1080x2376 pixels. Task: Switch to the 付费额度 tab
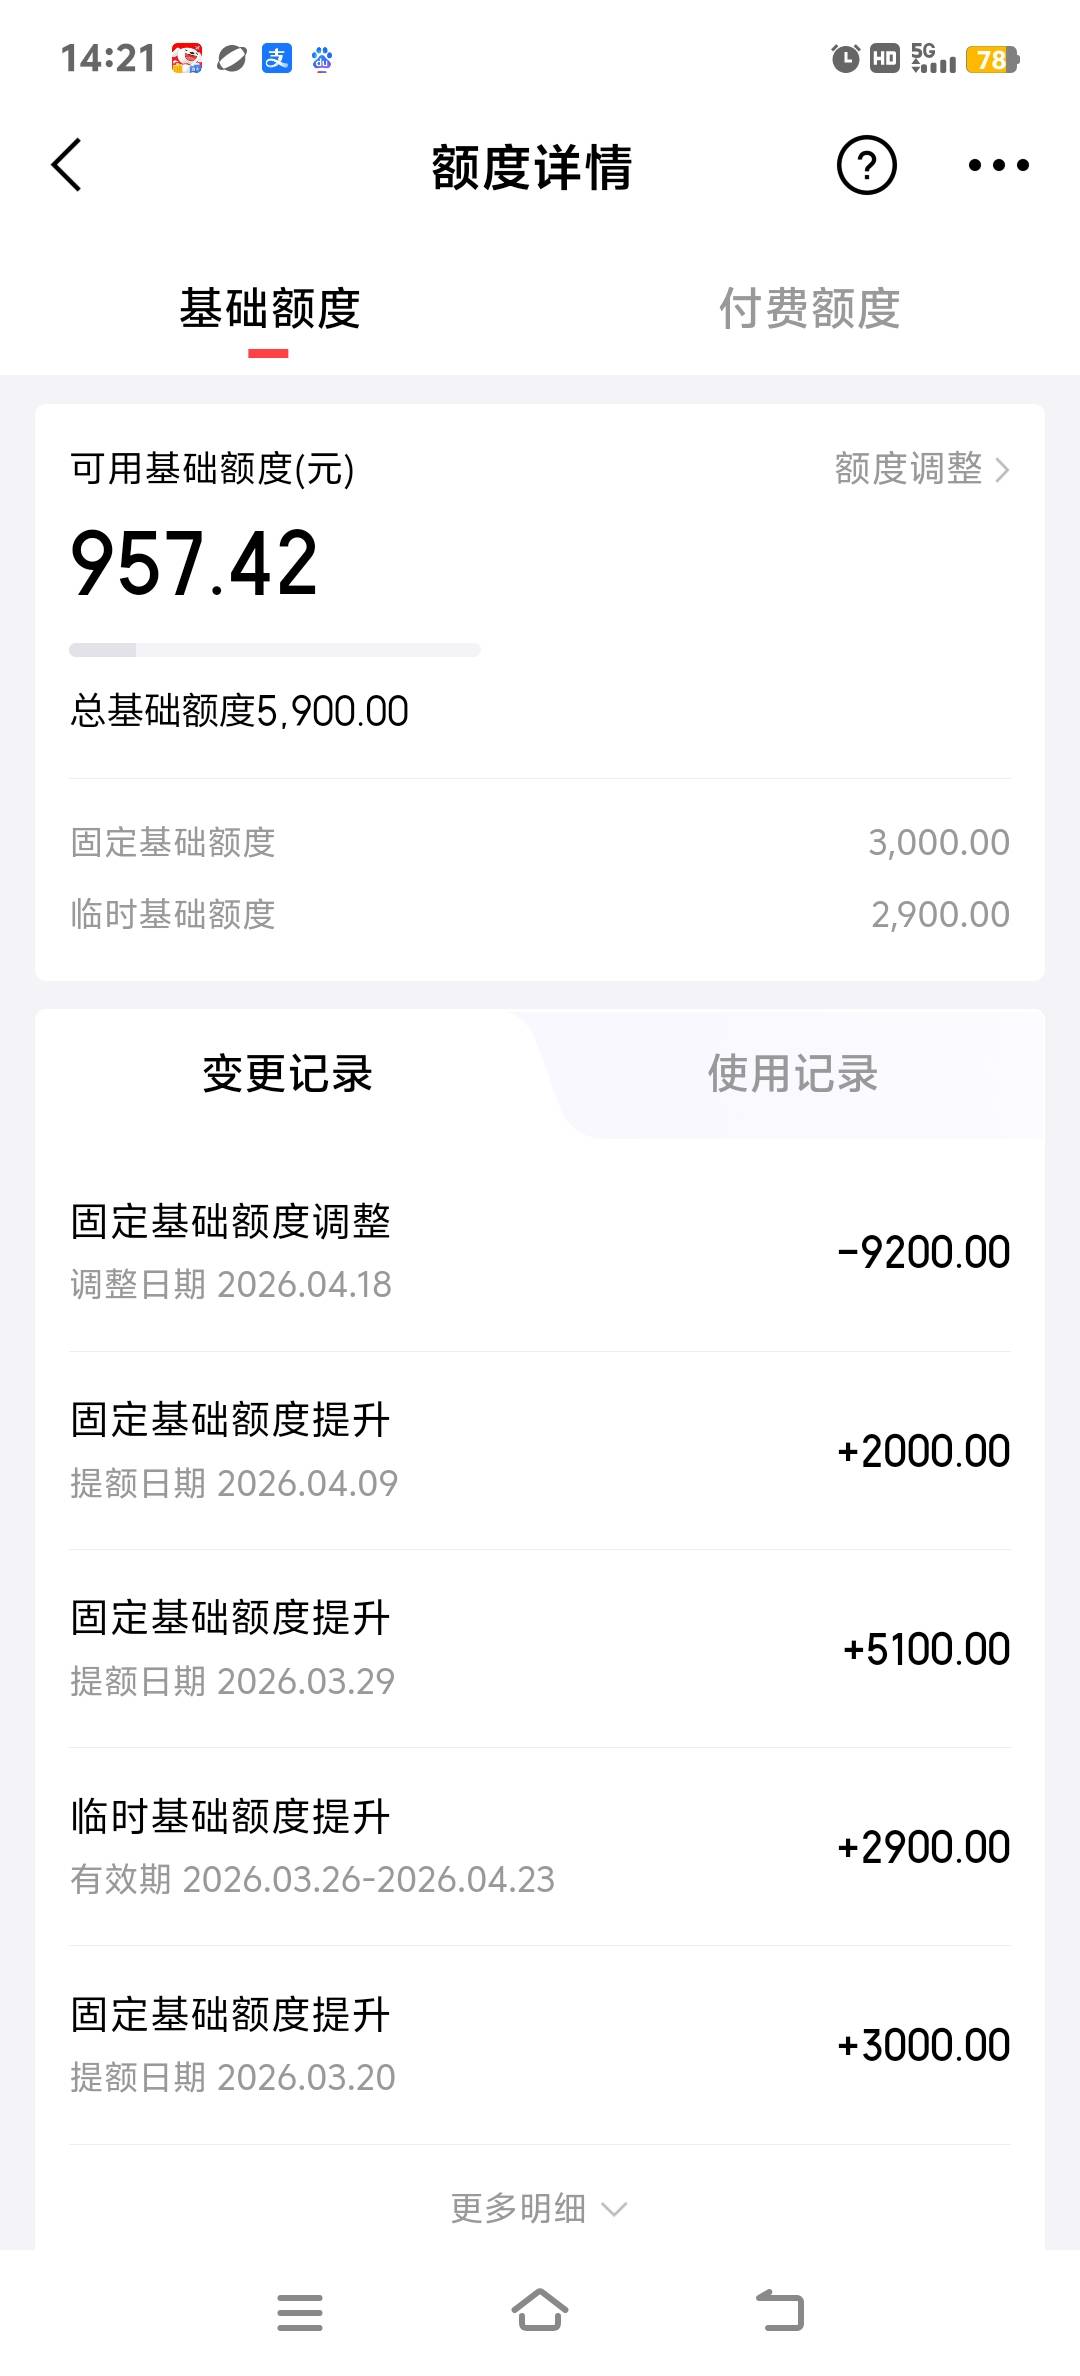(809, 308)
